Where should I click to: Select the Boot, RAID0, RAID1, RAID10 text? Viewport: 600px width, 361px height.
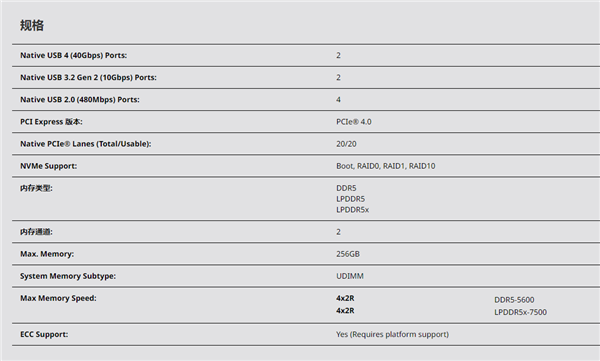pos(386,166)
